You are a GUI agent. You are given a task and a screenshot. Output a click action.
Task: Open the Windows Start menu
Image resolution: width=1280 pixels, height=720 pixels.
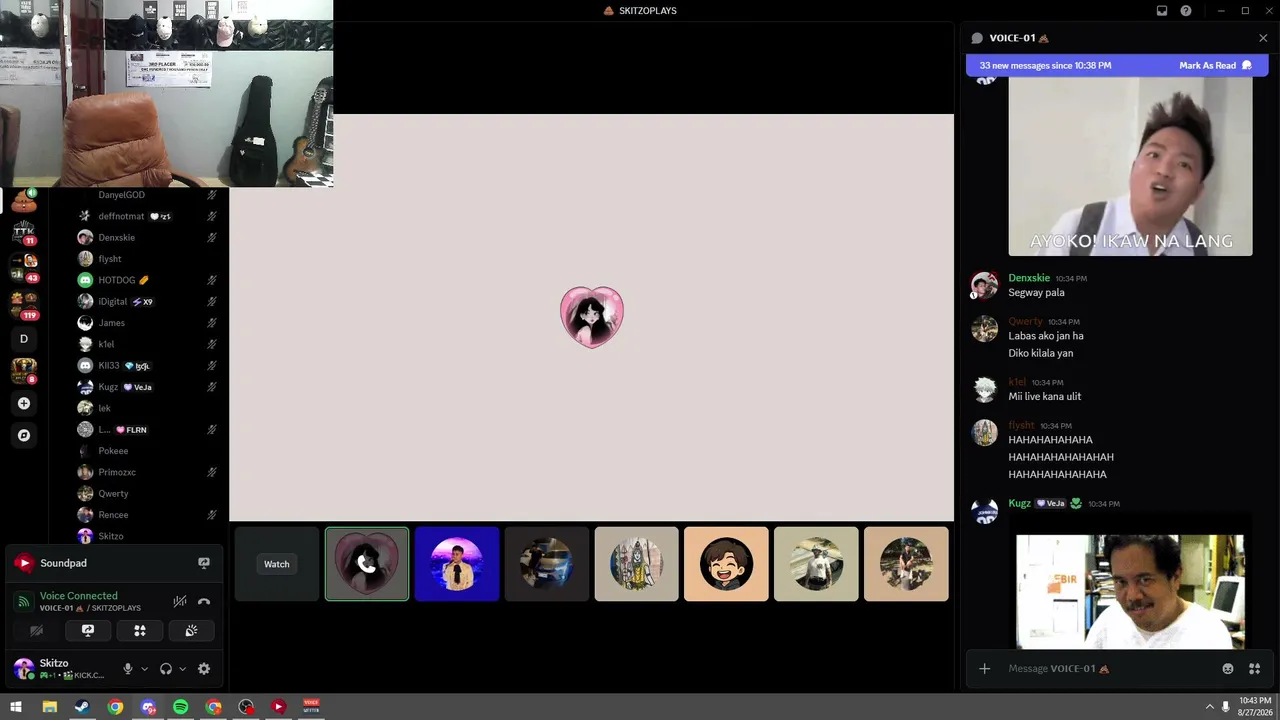coord(16,707)
